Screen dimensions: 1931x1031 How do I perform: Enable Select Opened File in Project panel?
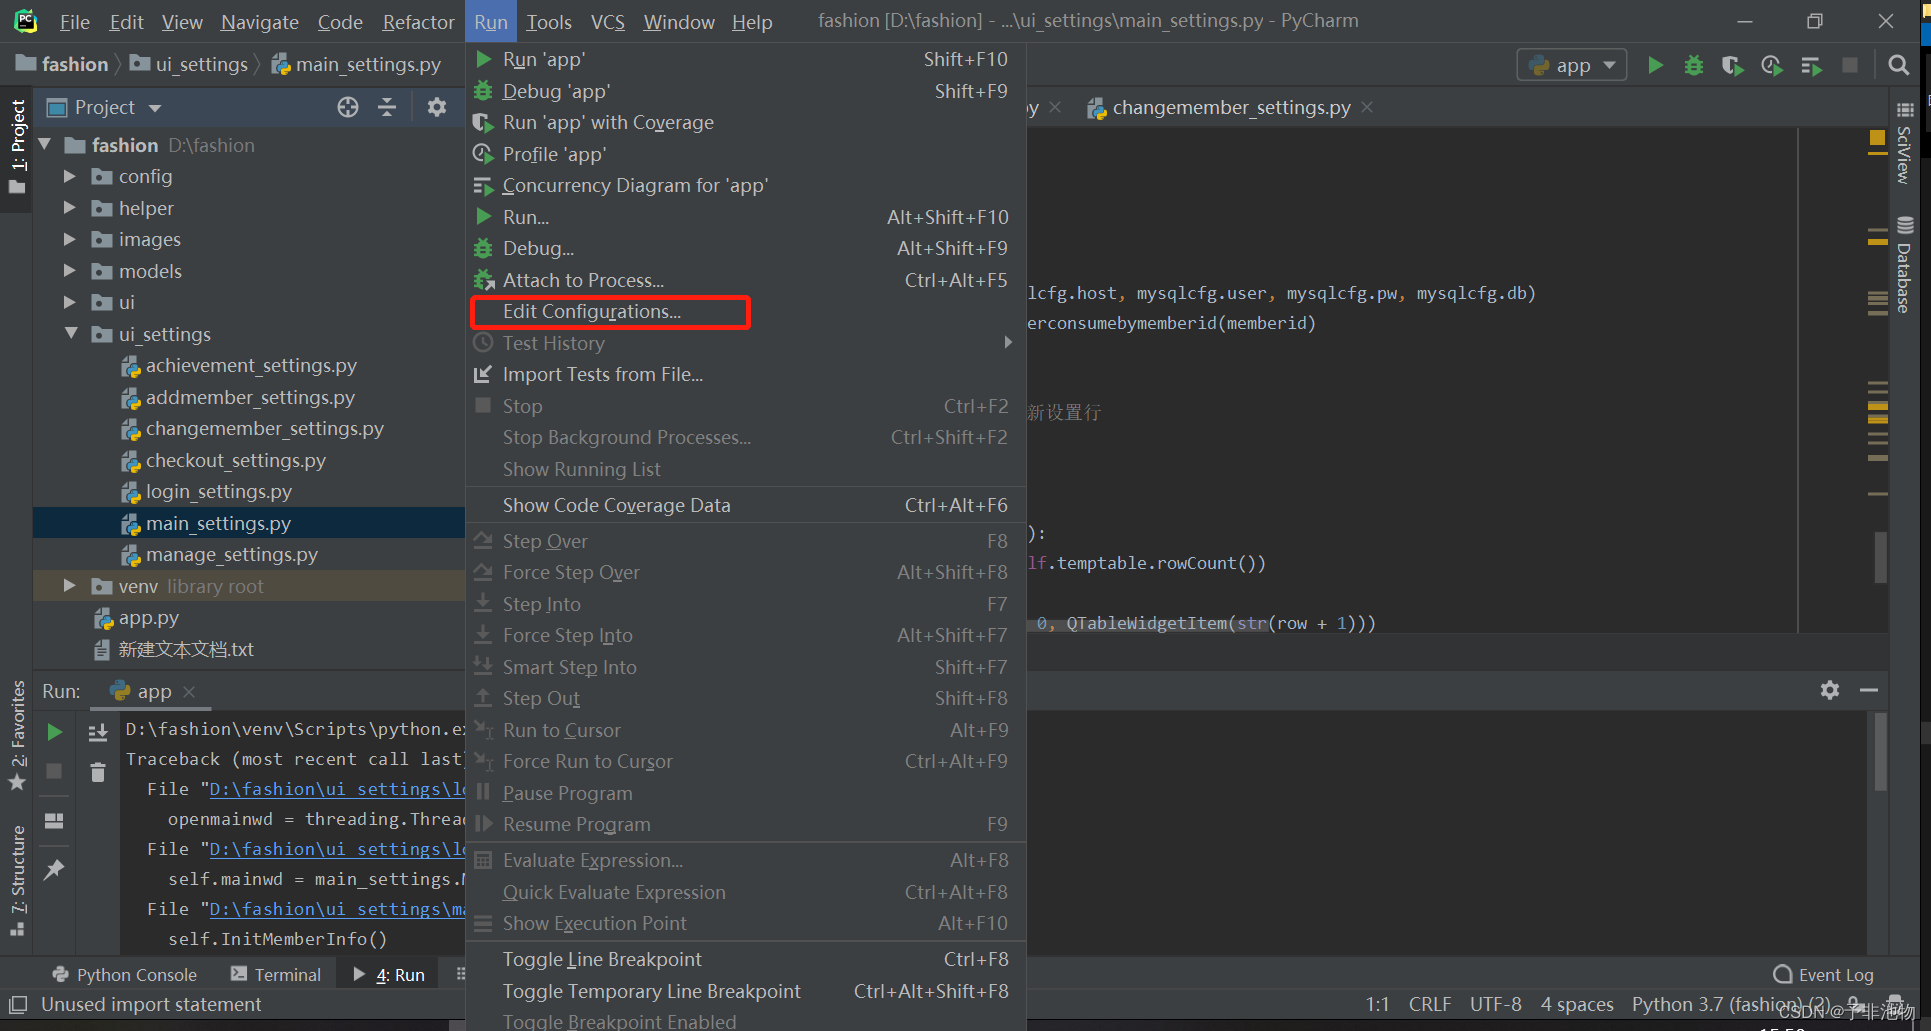pos(347,107)
